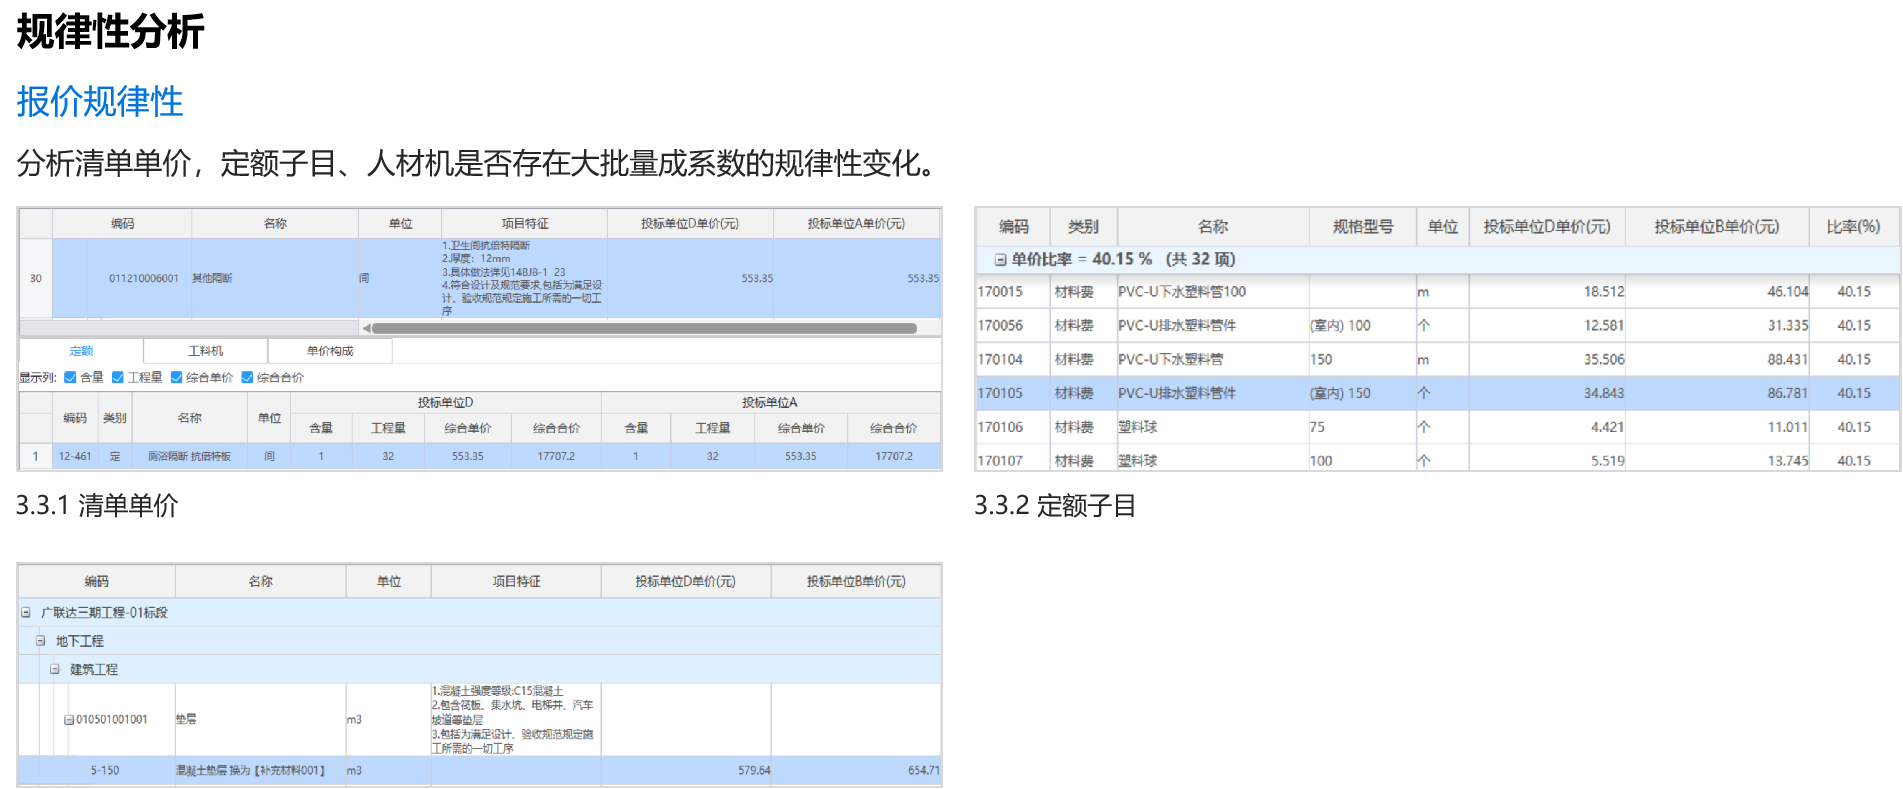This screenshot has height=789, width=1903.
Task: Click the 12-461 quota code cell
Action: pyautogui.click(x=75, y=456)
